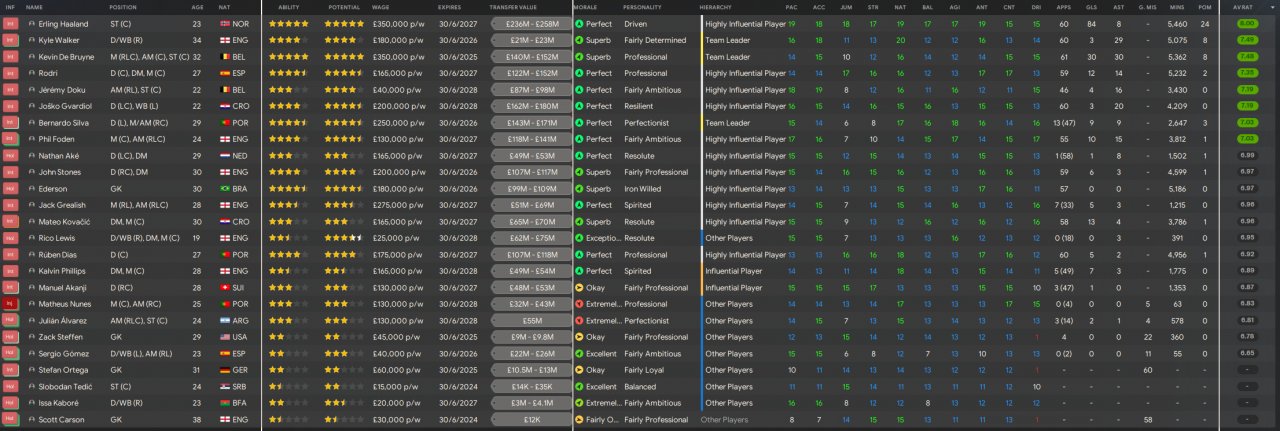Select the Mateo Kovačić name

point(62,221)
